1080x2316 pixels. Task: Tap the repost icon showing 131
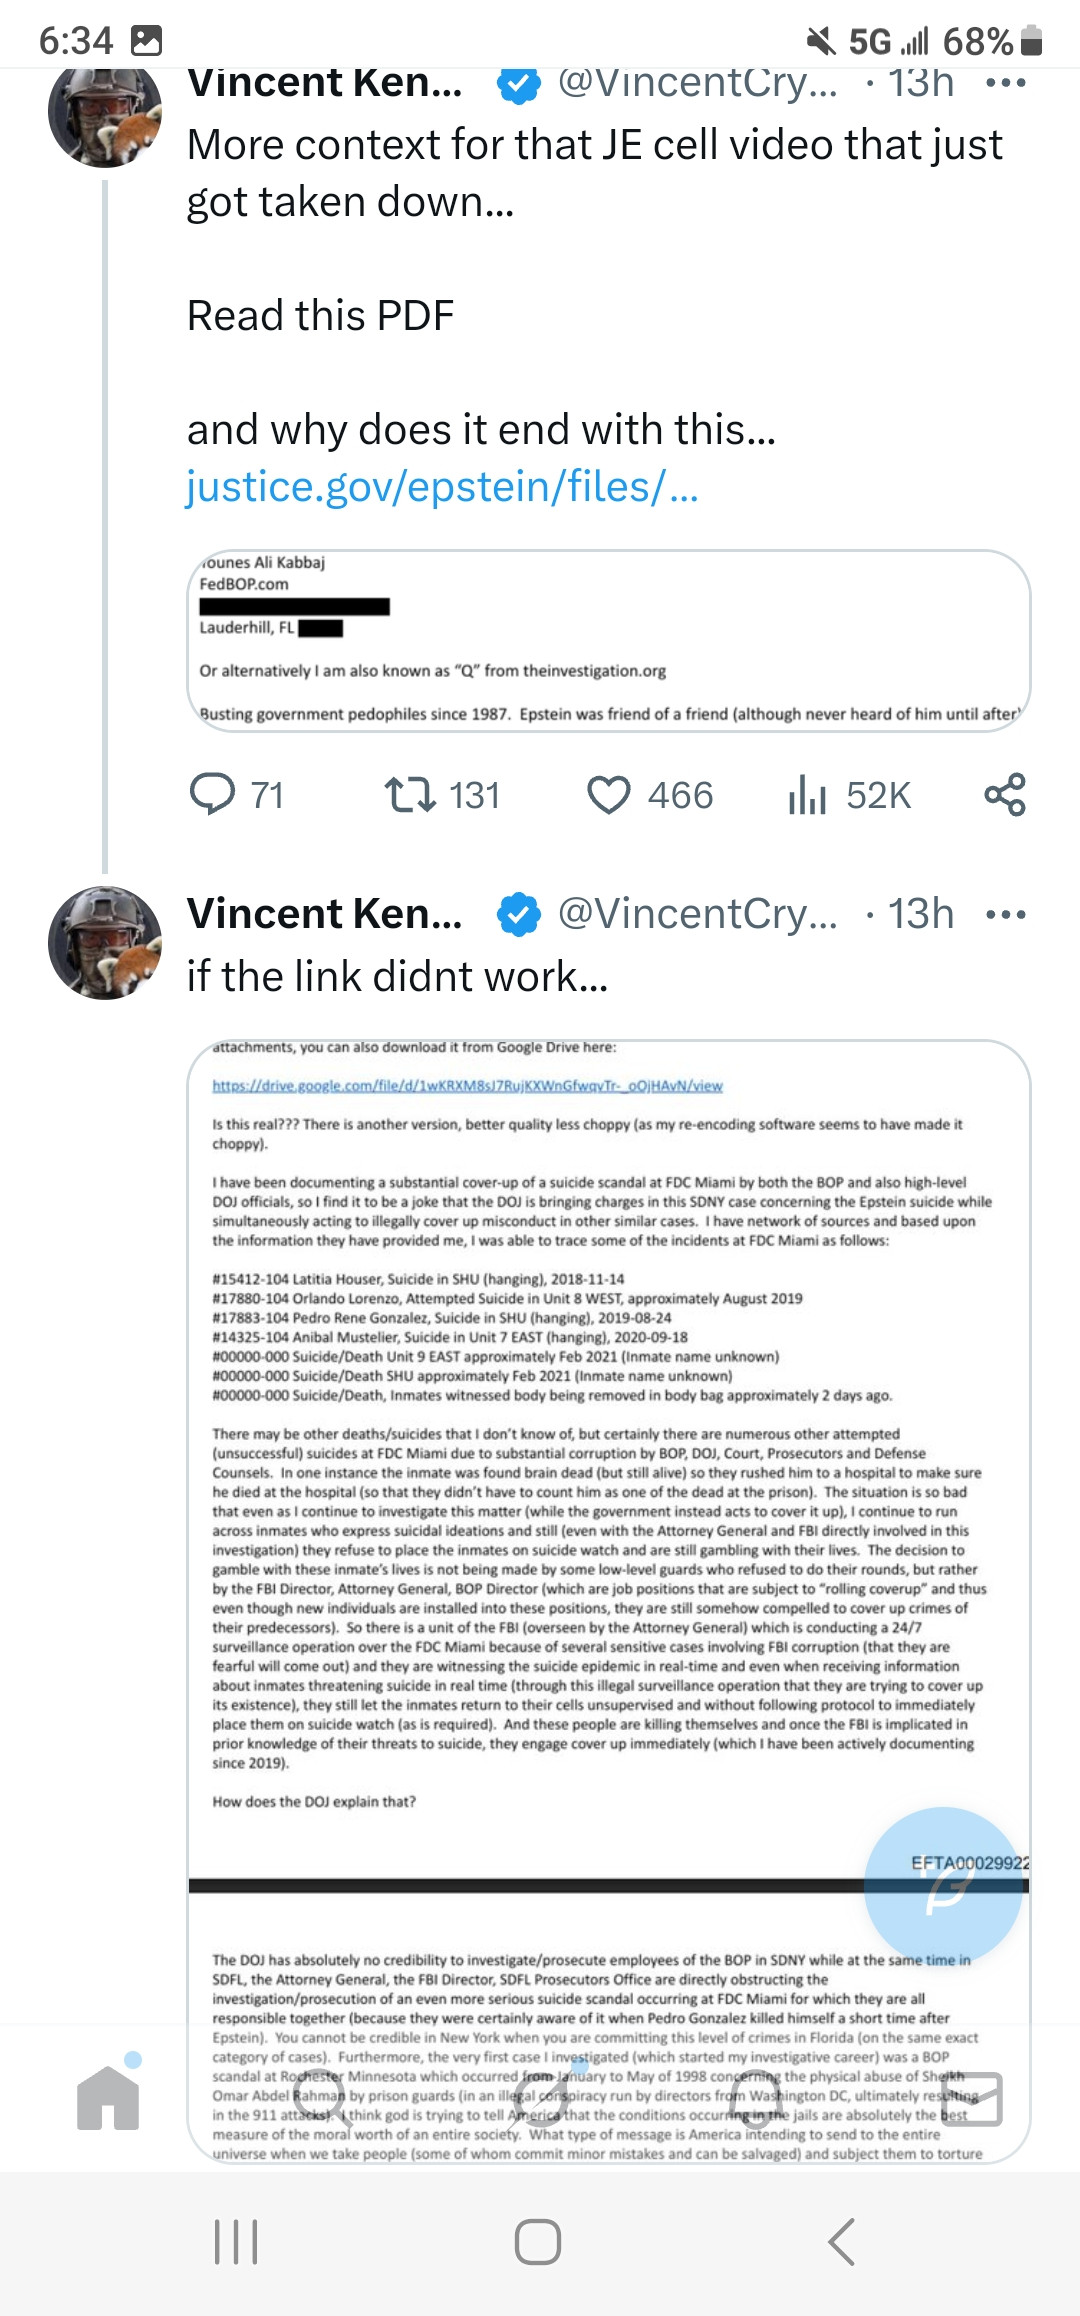pyautogui.click(x=410, y=795)
